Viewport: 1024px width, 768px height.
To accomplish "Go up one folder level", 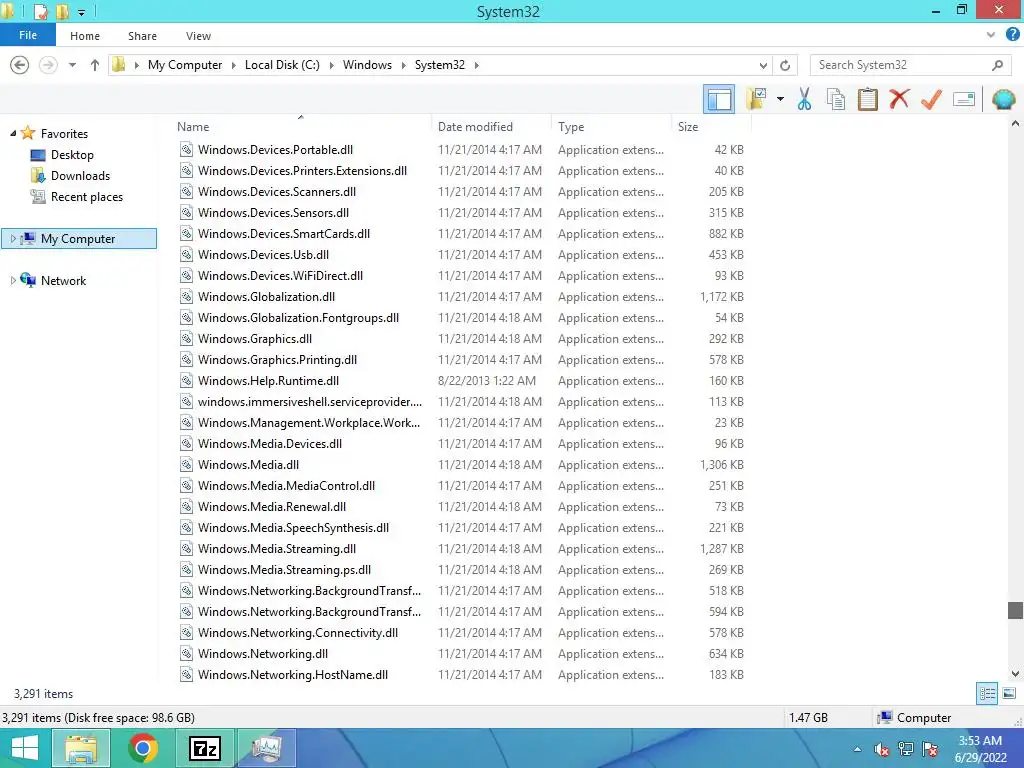I will pos(95,65).
